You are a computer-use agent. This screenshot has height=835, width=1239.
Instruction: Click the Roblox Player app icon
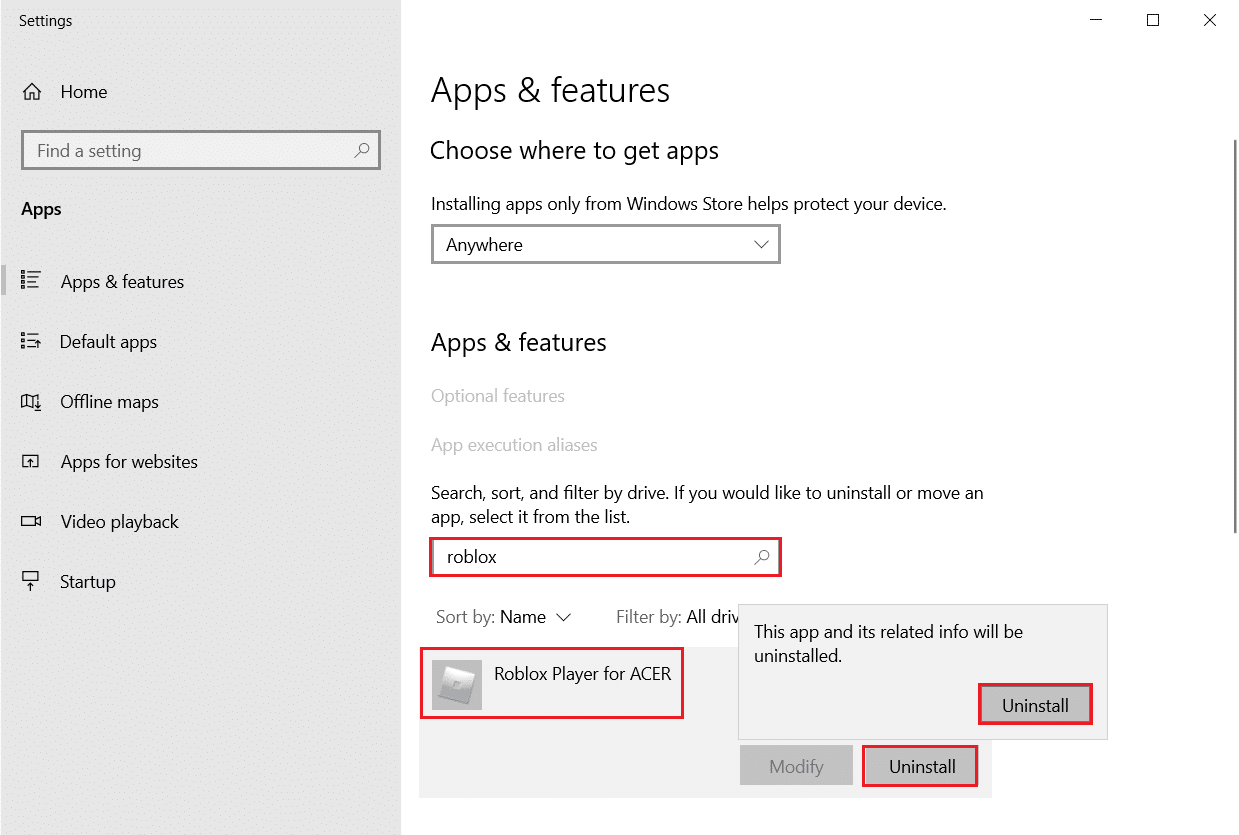(x=457, y=682)
